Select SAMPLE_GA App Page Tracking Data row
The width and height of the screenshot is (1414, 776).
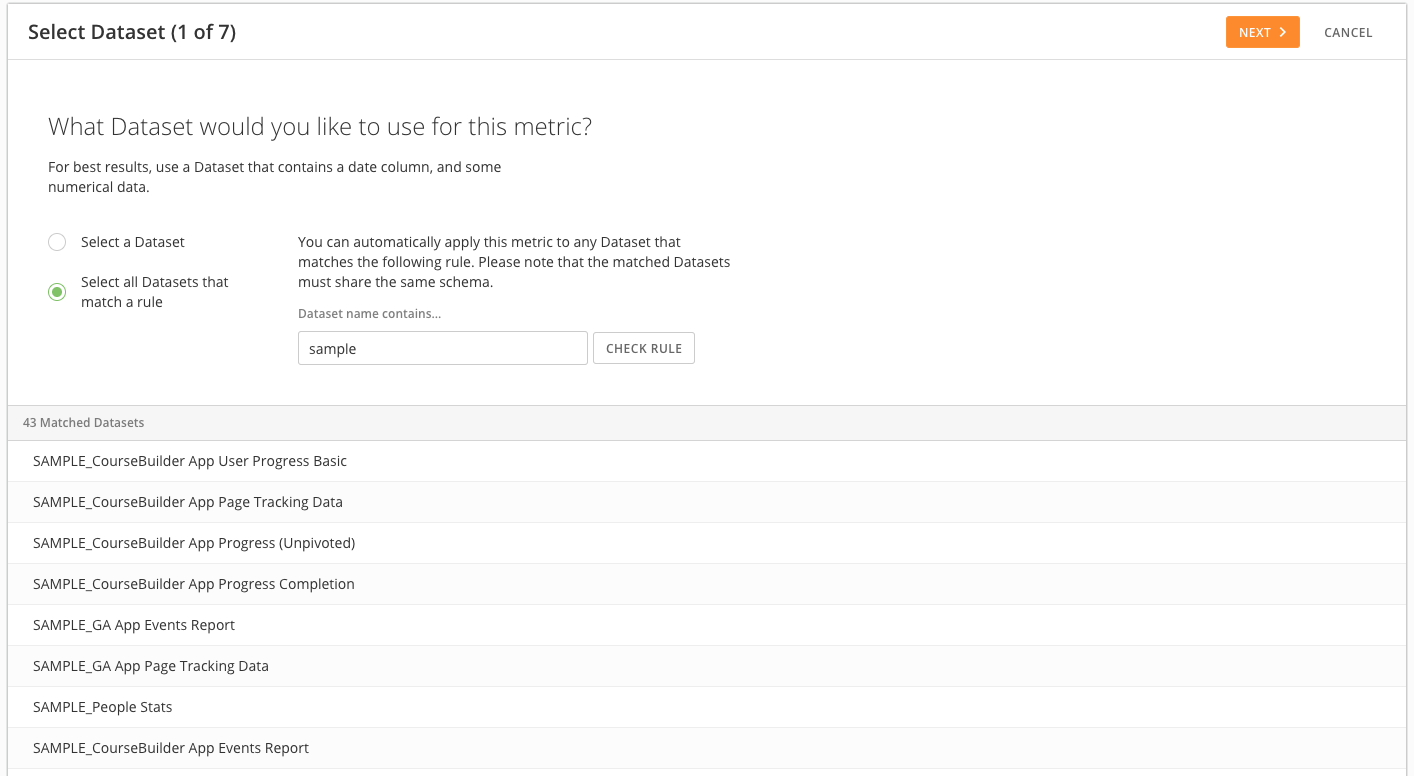coord(706,666)
